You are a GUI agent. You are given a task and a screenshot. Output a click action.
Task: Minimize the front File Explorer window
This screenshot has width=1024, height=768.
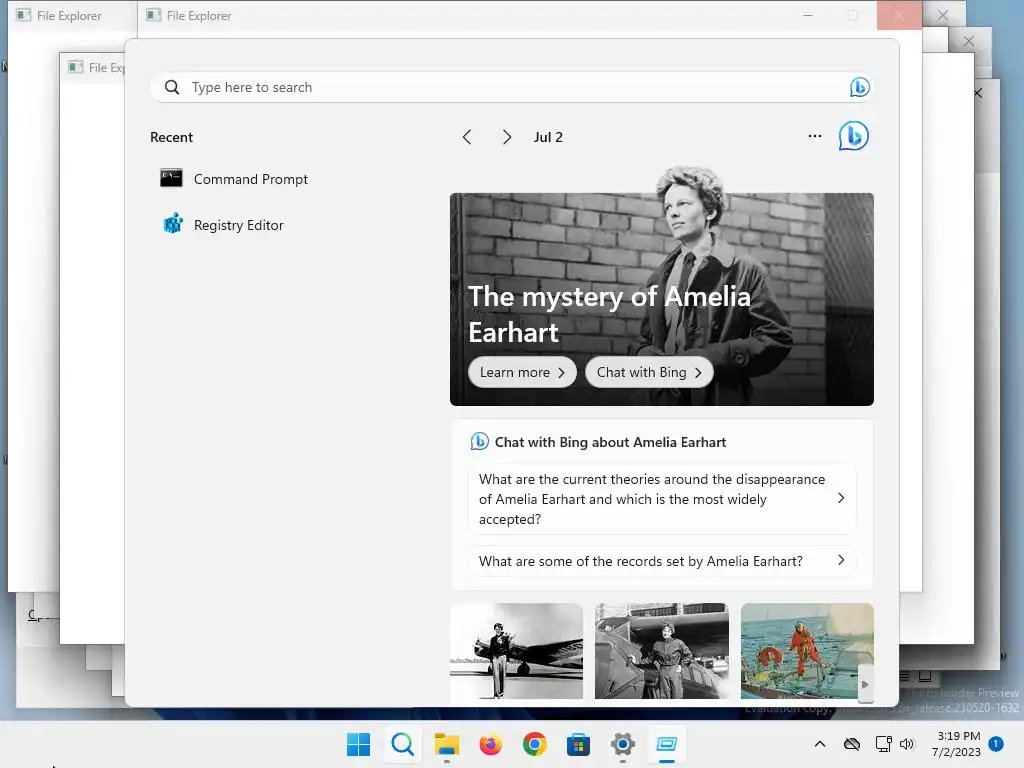tap(808, 15)
